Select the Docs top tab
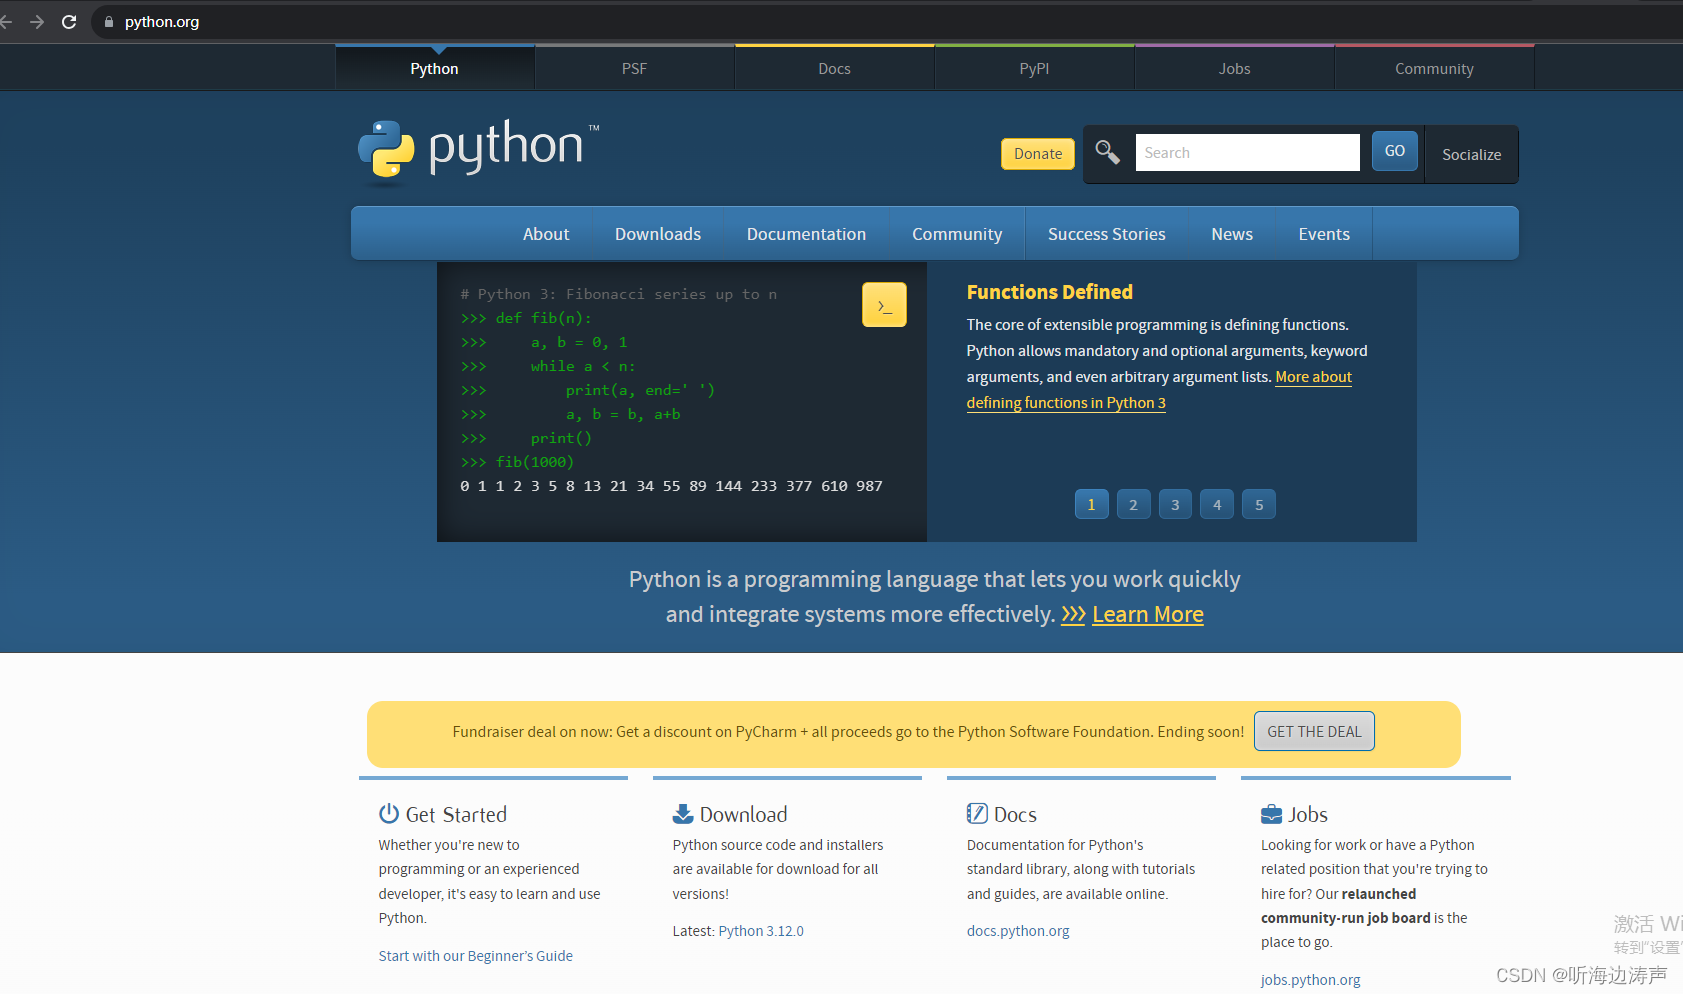 (x=834, y=68)
